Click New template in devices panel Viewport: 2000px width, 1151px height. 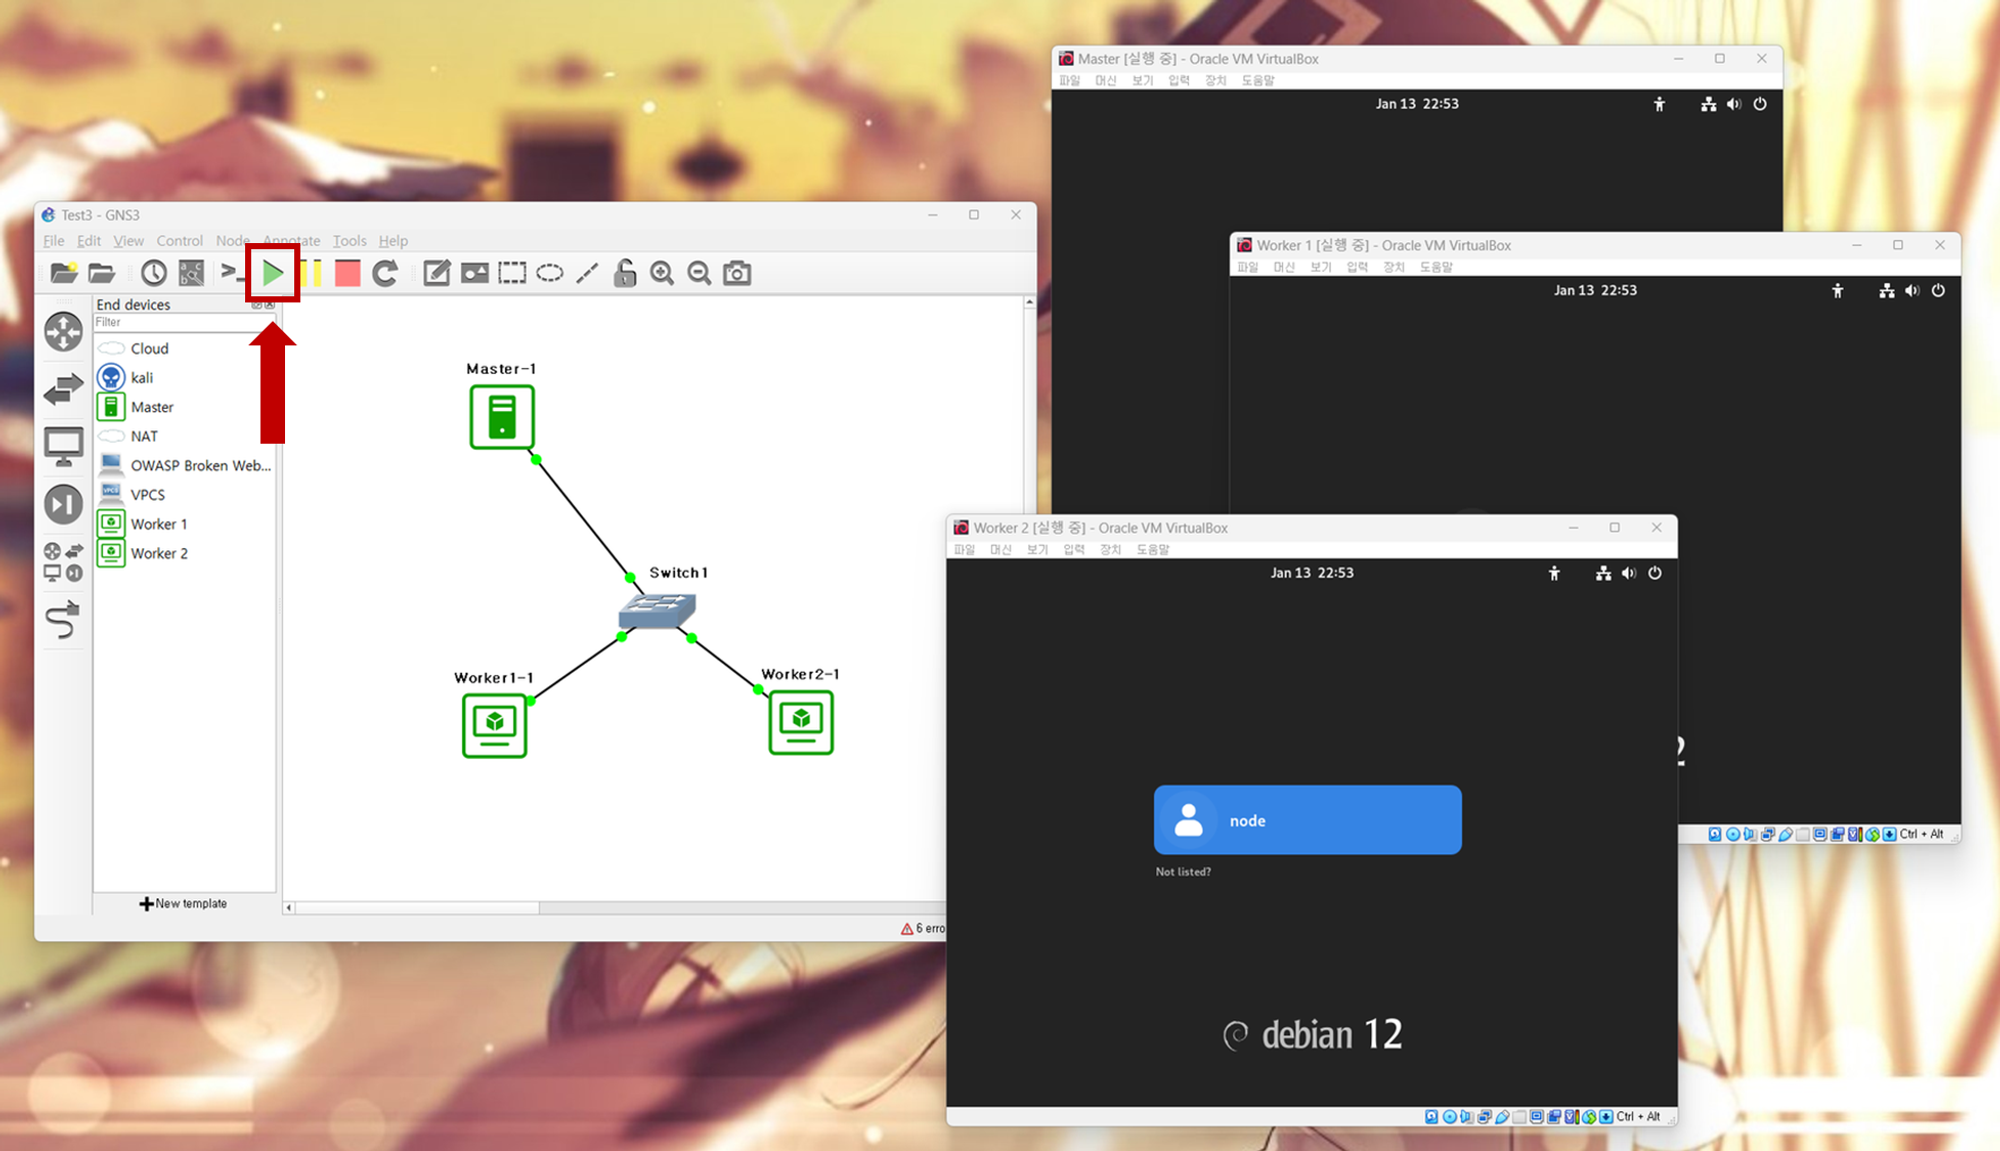pos(184,904)
